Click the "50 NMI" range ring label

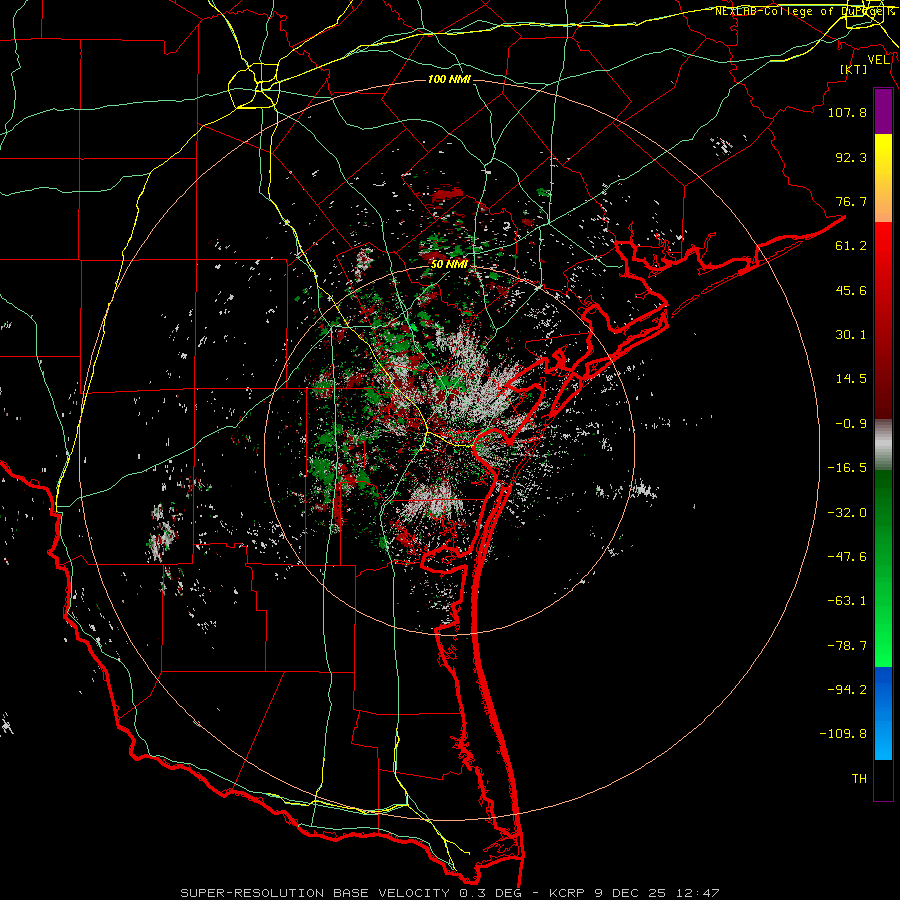449,264
